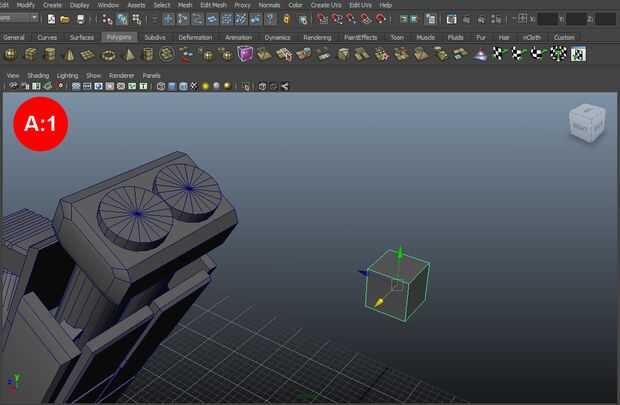Open the viewport Panels menu
The image size is (620, 405).
151,75
